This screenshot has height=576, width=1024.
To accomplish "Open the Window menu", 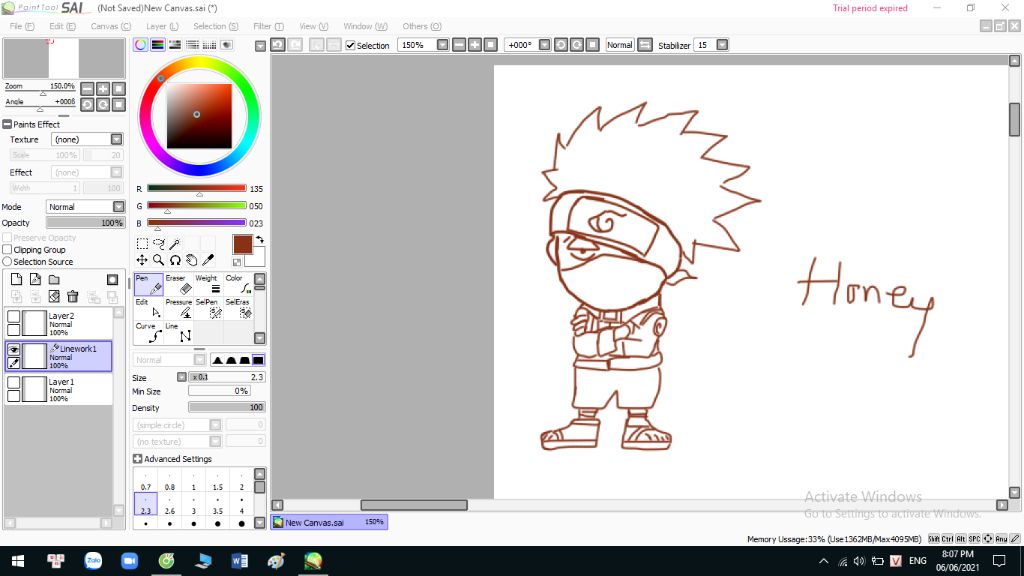I will tap(365, 26).
